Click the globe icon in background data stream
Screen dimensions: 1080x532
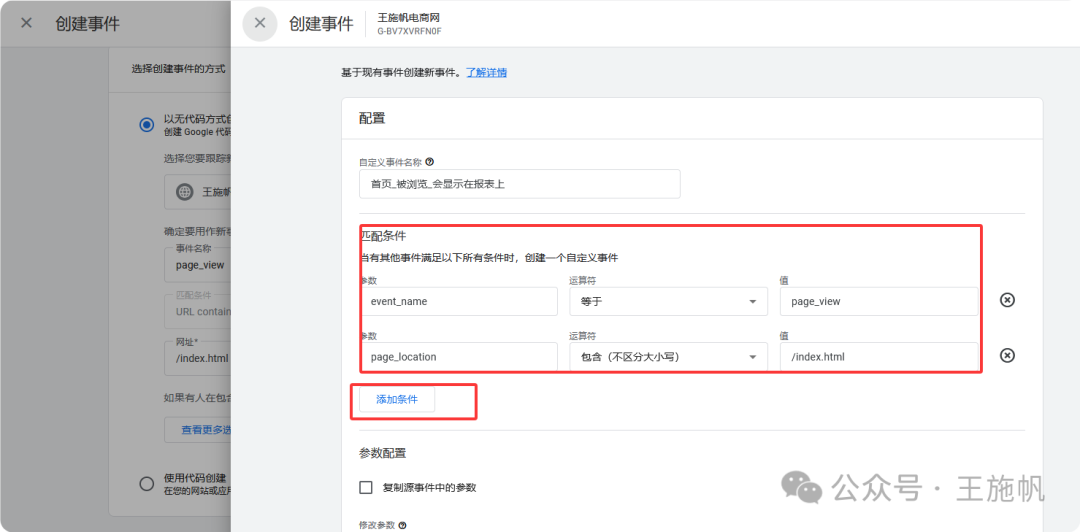[185, 192]
